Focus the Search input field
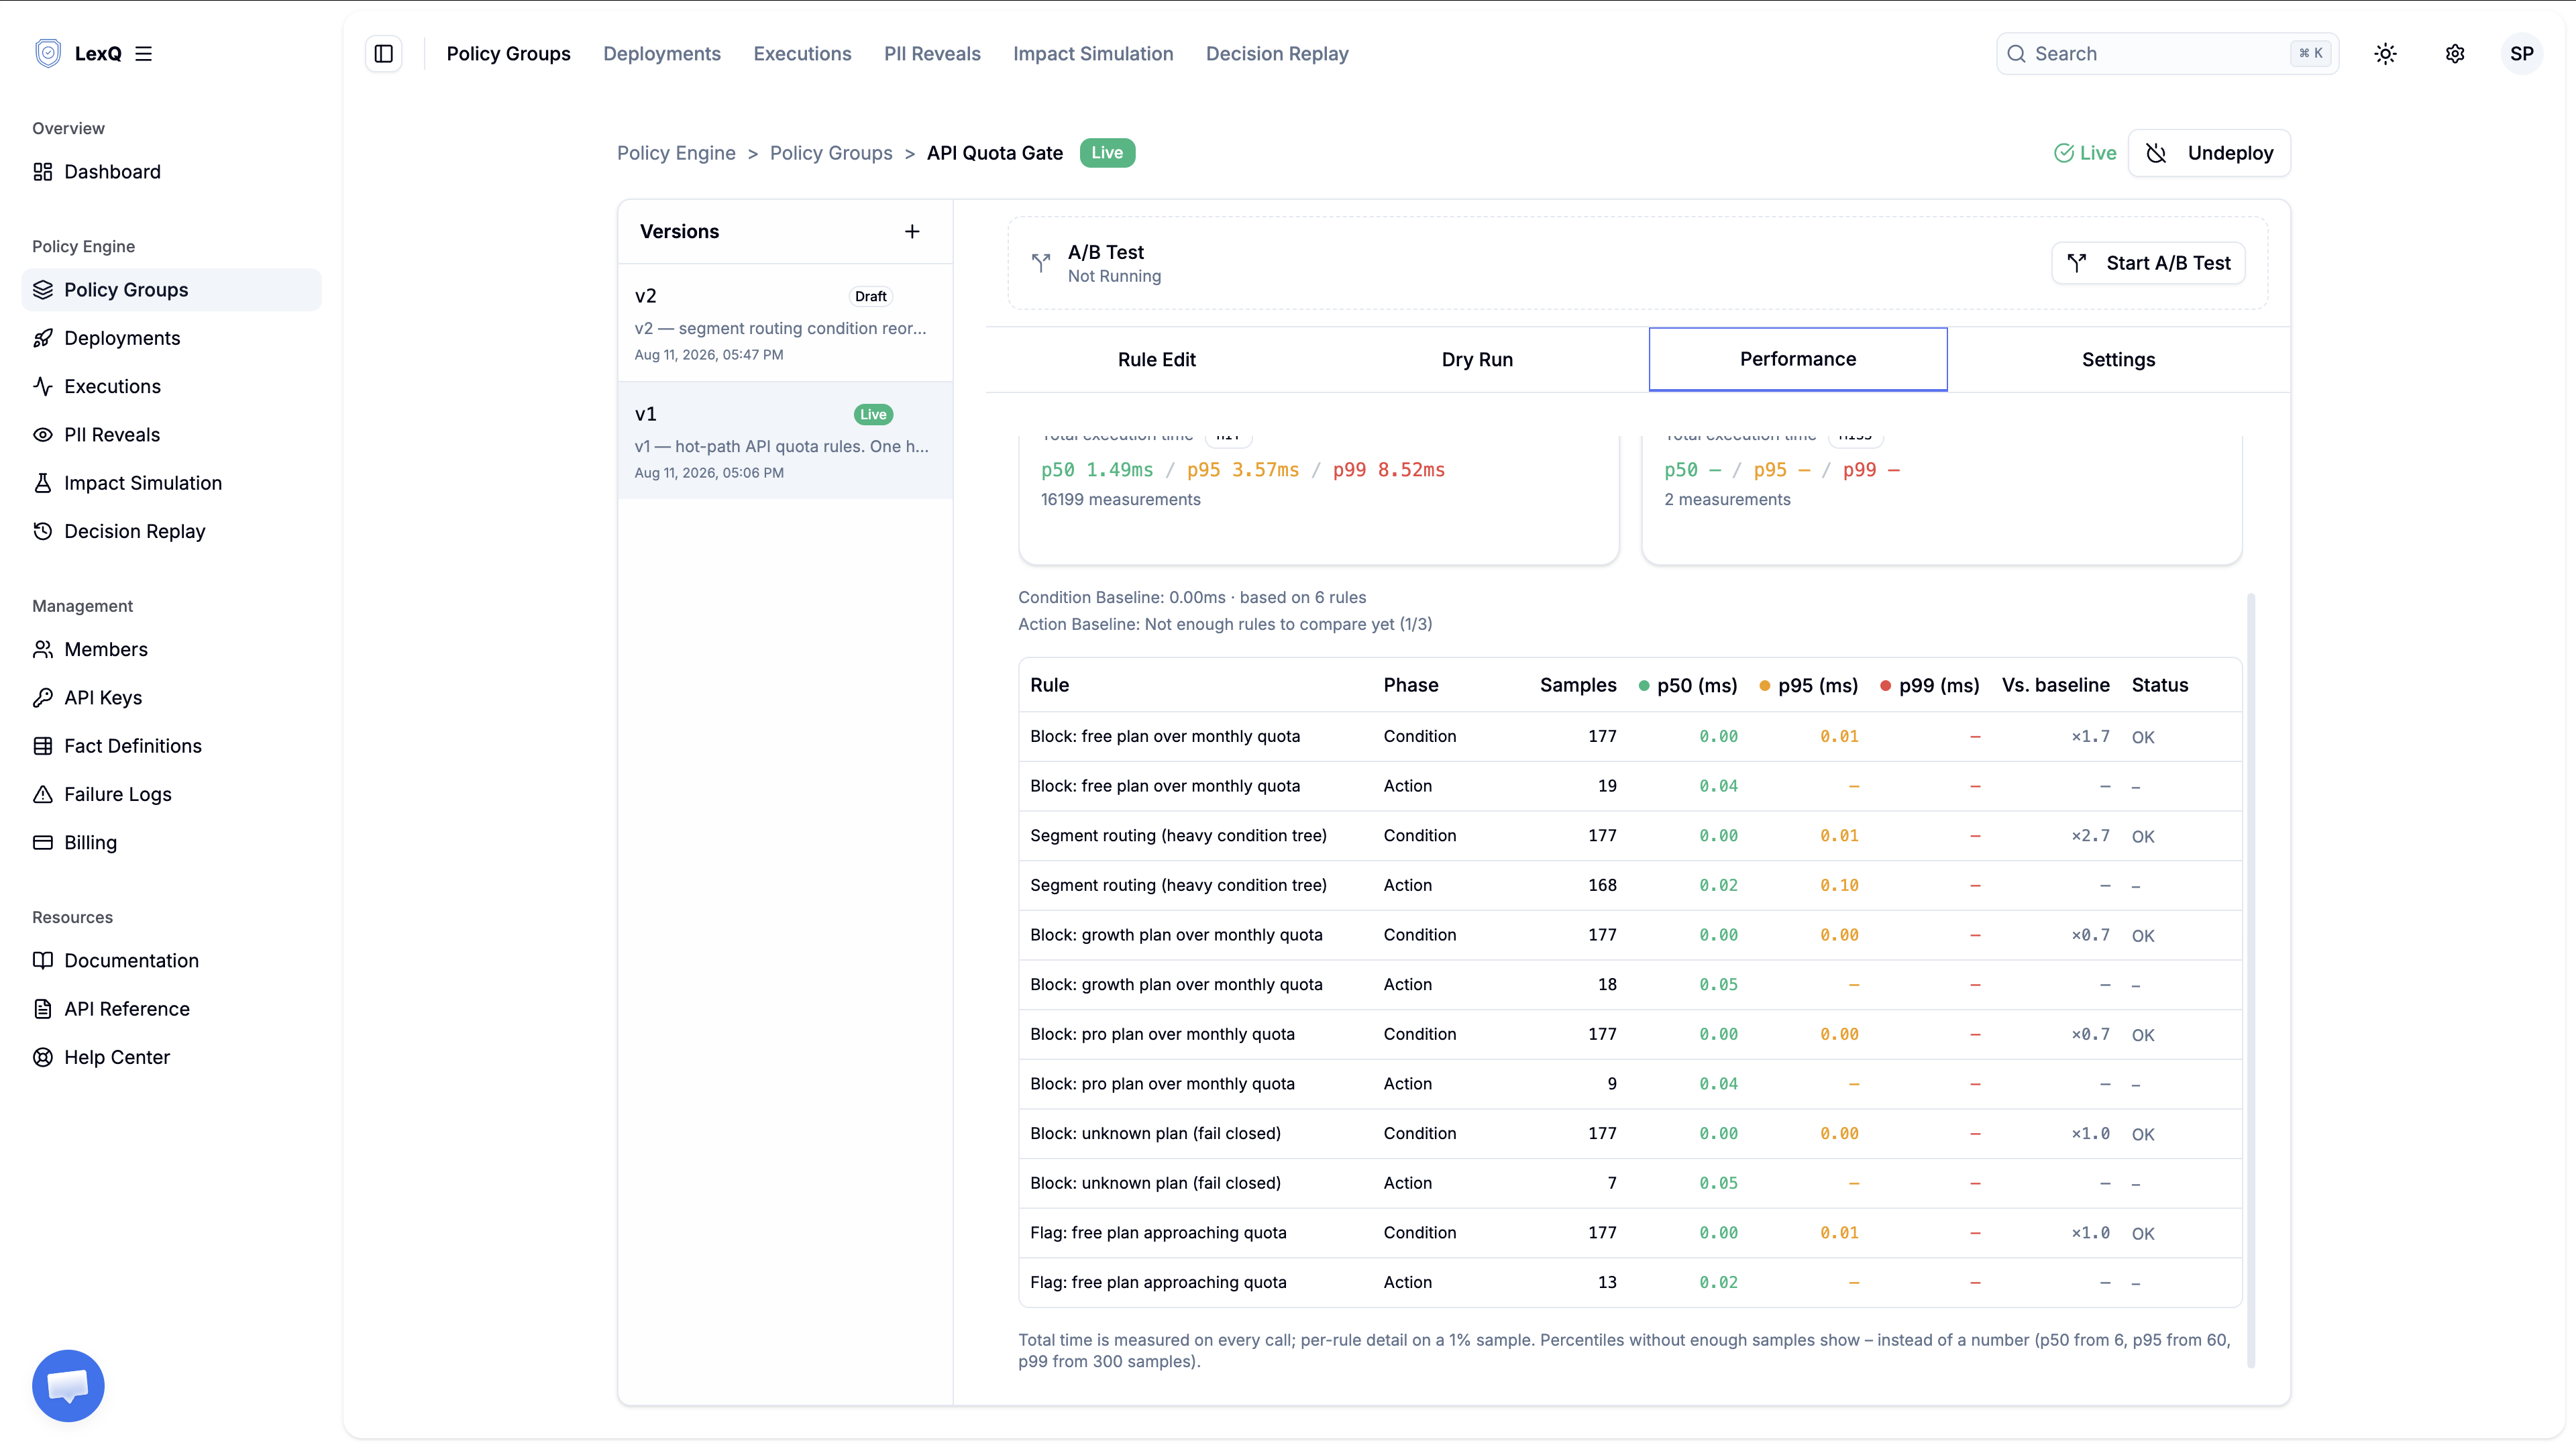The image size is (2576, 1449). point(2167,54)
